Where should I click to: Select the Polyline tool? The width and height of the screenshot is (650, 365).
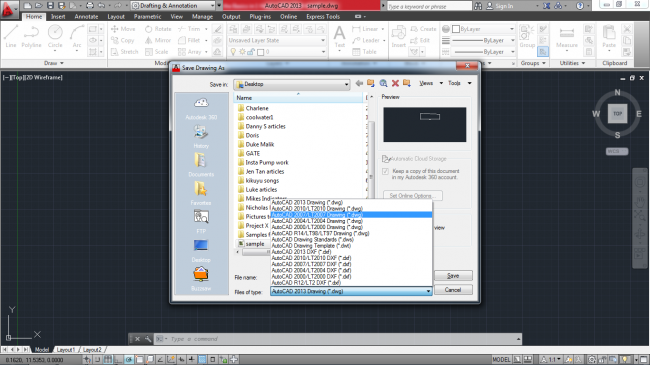pos(31,36)
